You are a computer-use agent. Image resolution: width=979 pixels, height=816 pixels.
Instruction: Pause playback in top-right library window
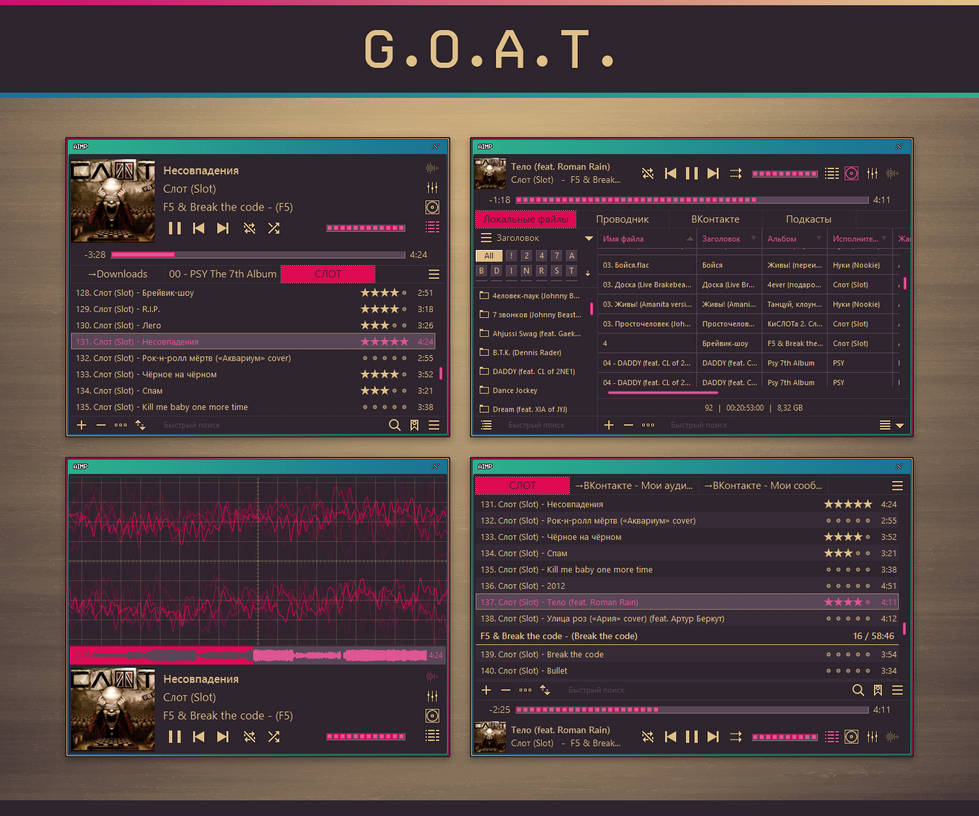(692, 174)
